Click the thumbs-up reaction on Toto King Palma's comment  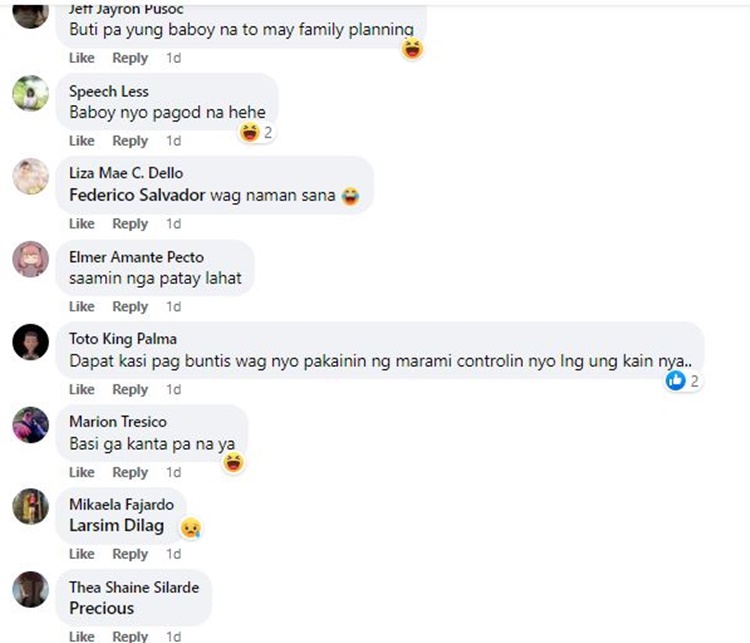(677, 381)
